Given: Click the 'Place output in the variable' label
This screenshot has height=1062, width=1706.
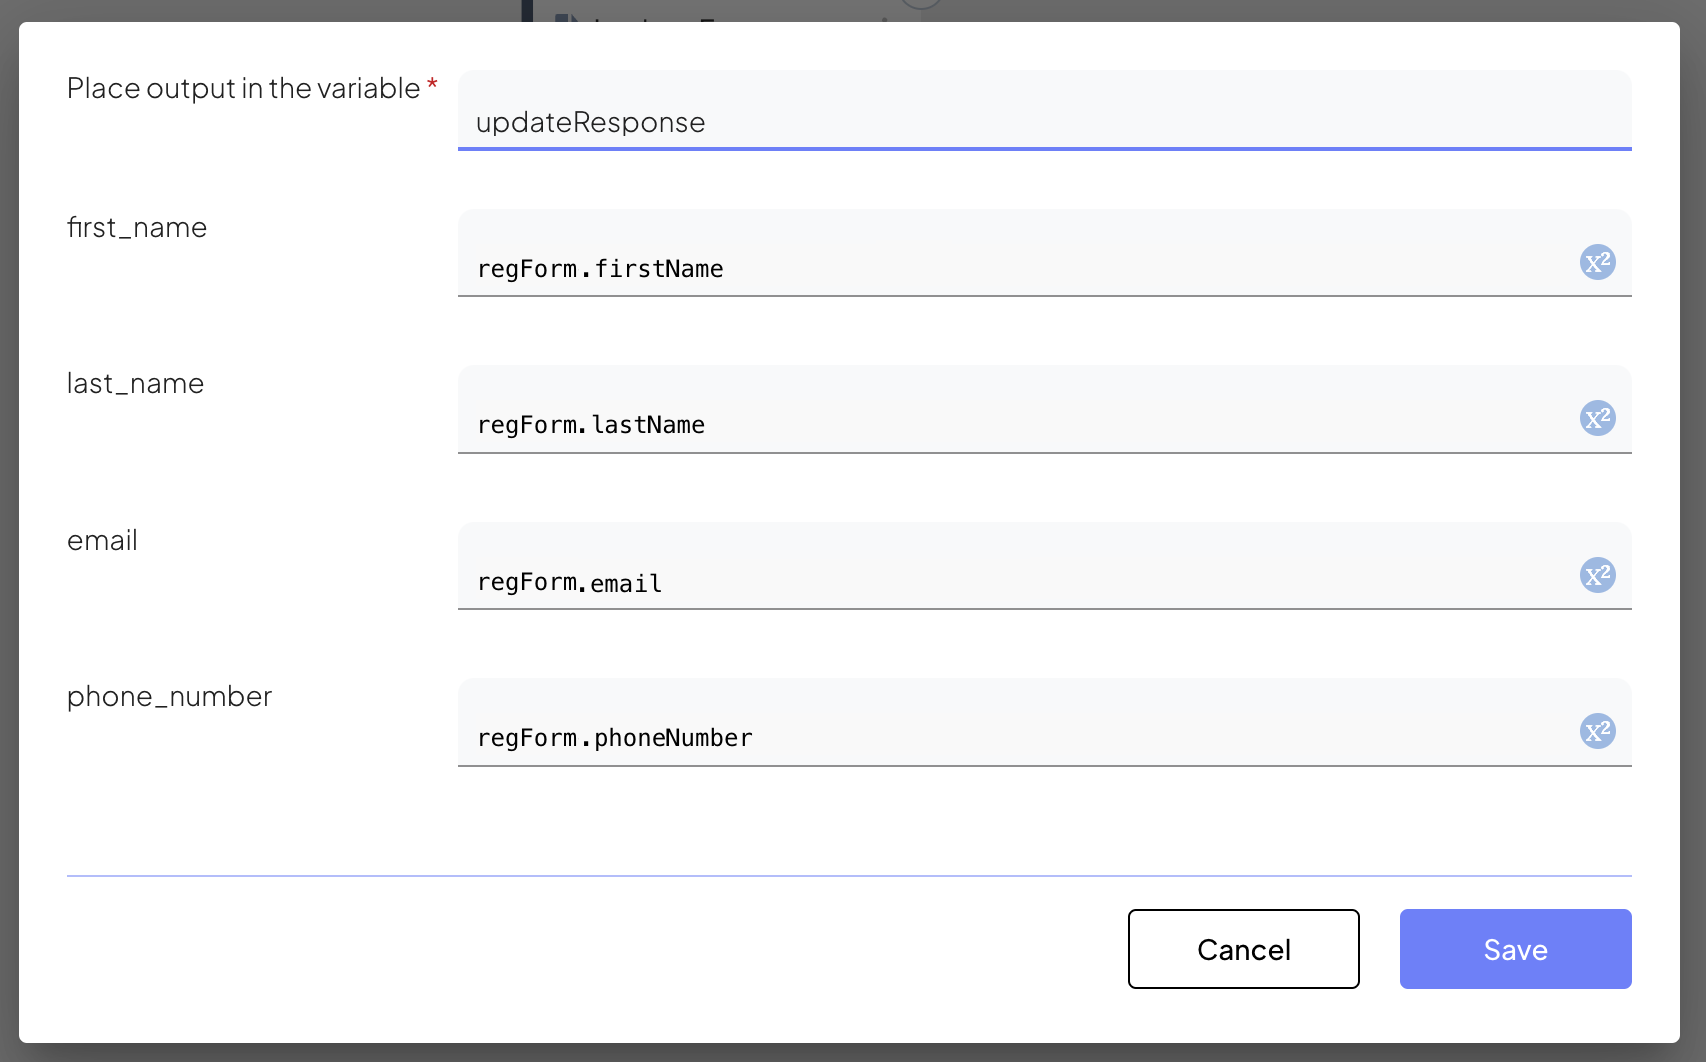Looking at the screenshot, I should pos(243,89).
